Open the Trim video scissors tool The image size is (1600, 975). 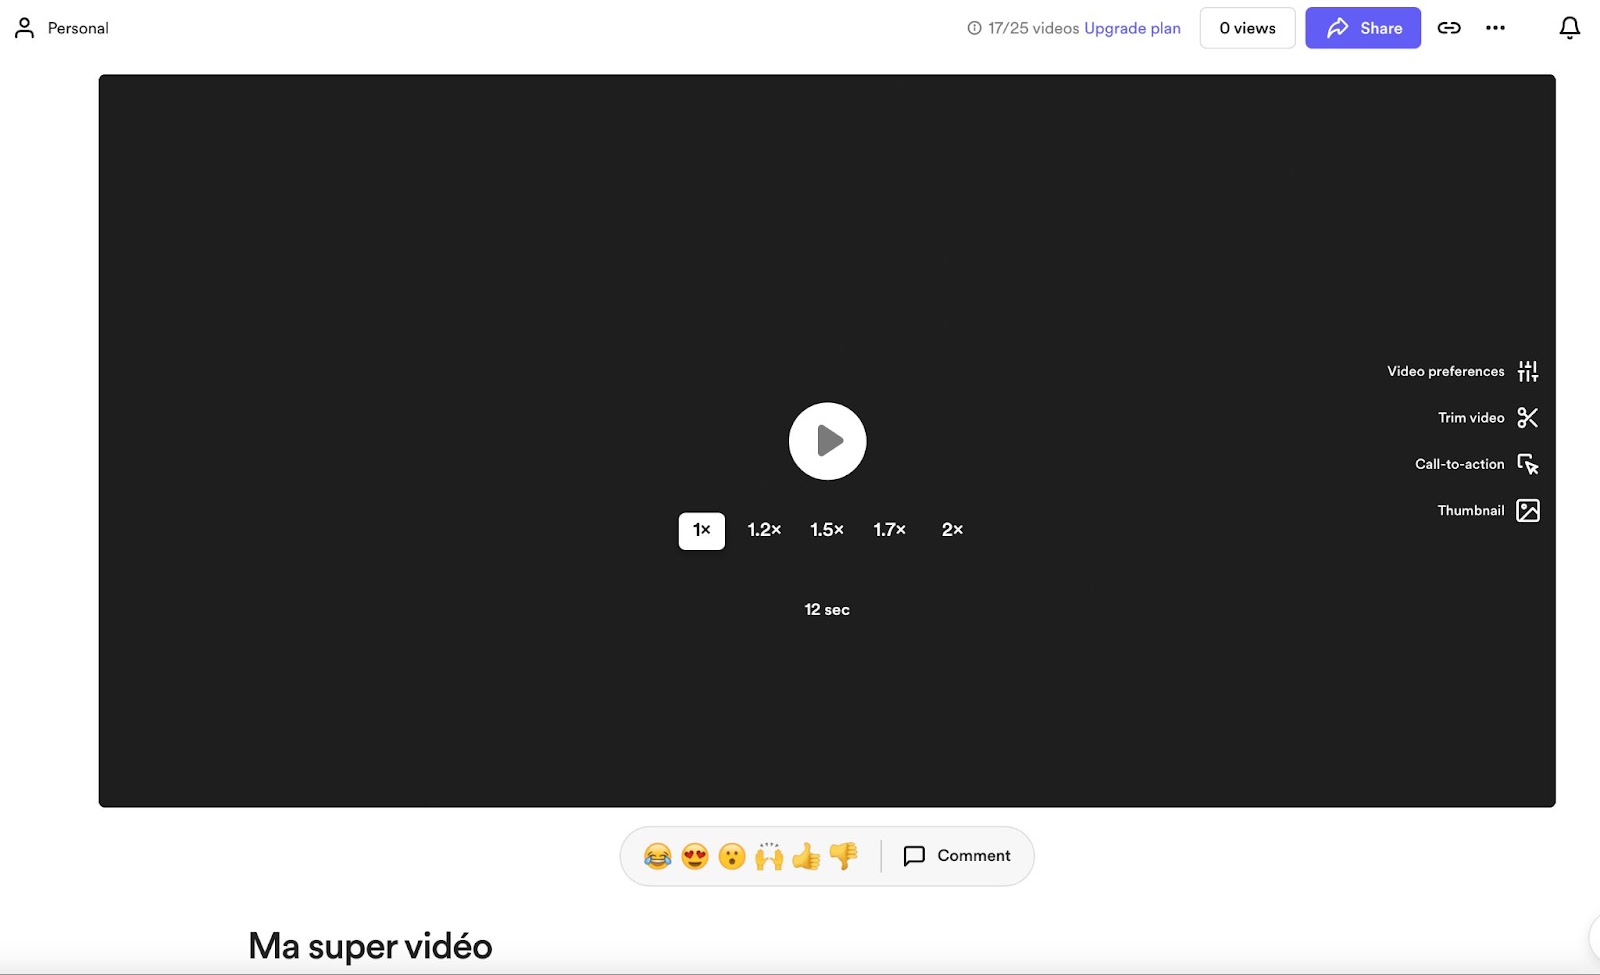1527,417
